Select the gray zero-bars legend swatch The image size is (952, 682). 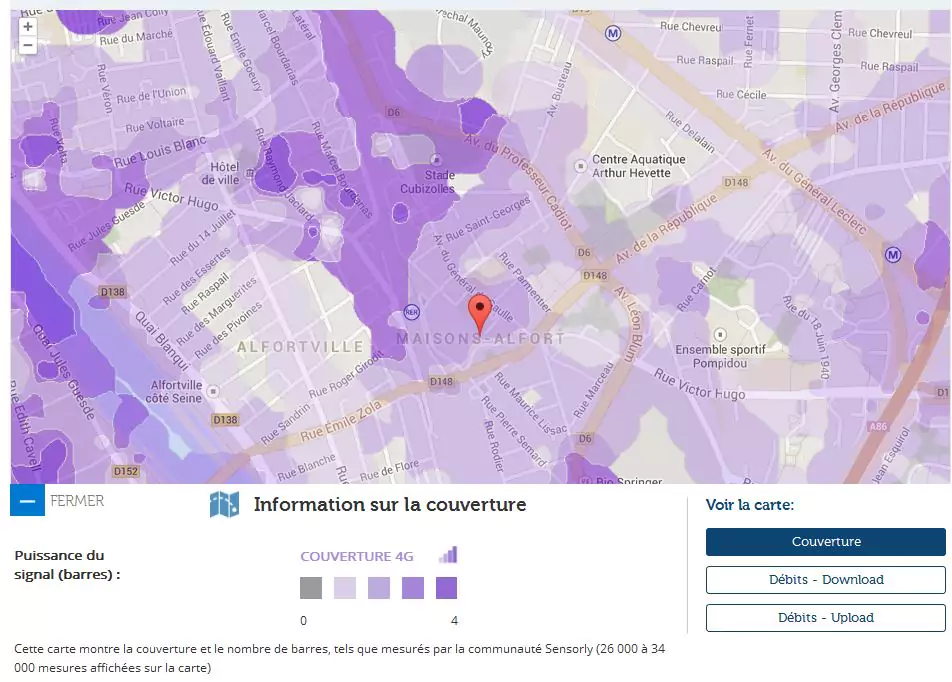coord(311,588)
